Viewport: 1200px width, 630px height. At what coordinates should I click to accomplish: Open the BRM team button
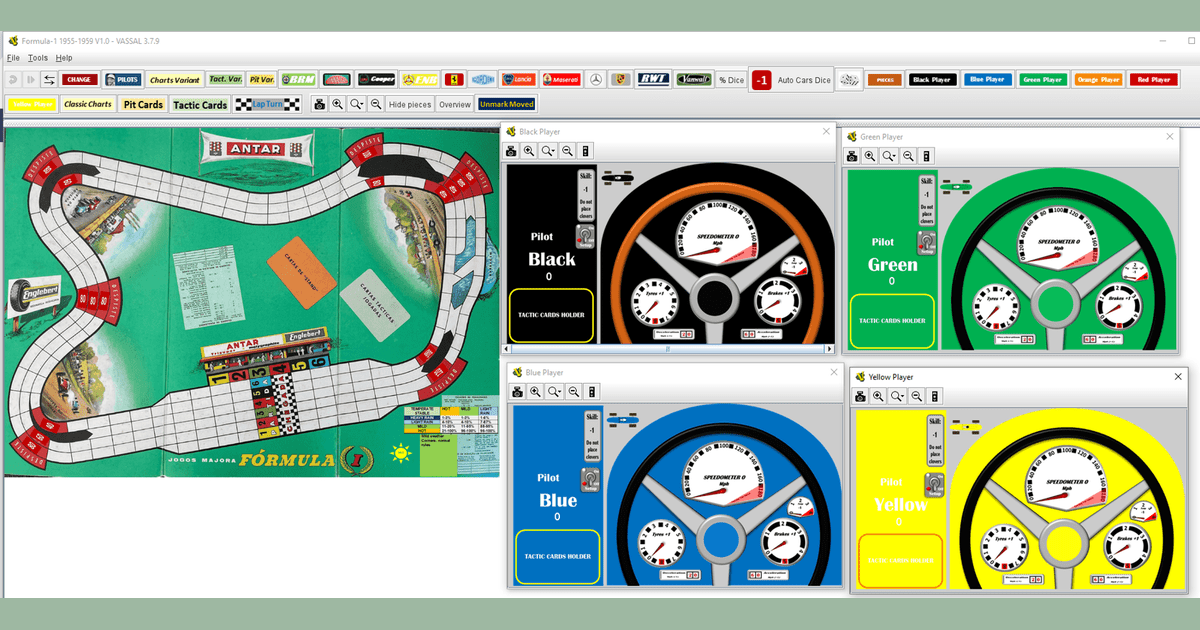pyautogui.click(x=296, y=79)
